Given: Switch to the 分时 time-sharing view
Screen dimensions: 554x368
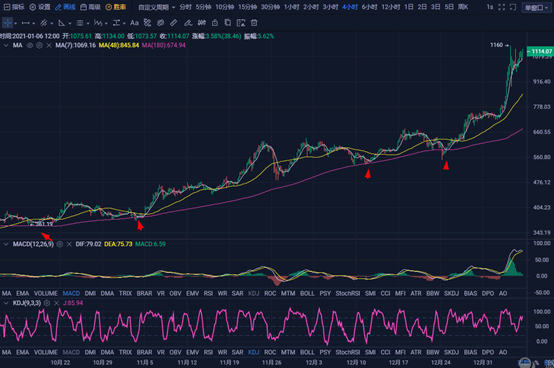Looking at the screenshot, I should point(185,7).
